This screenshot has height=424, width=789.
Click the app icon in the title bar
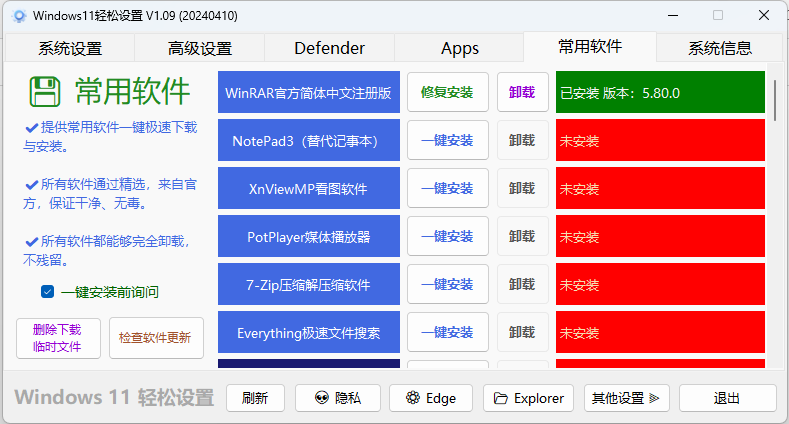[18, 16]
